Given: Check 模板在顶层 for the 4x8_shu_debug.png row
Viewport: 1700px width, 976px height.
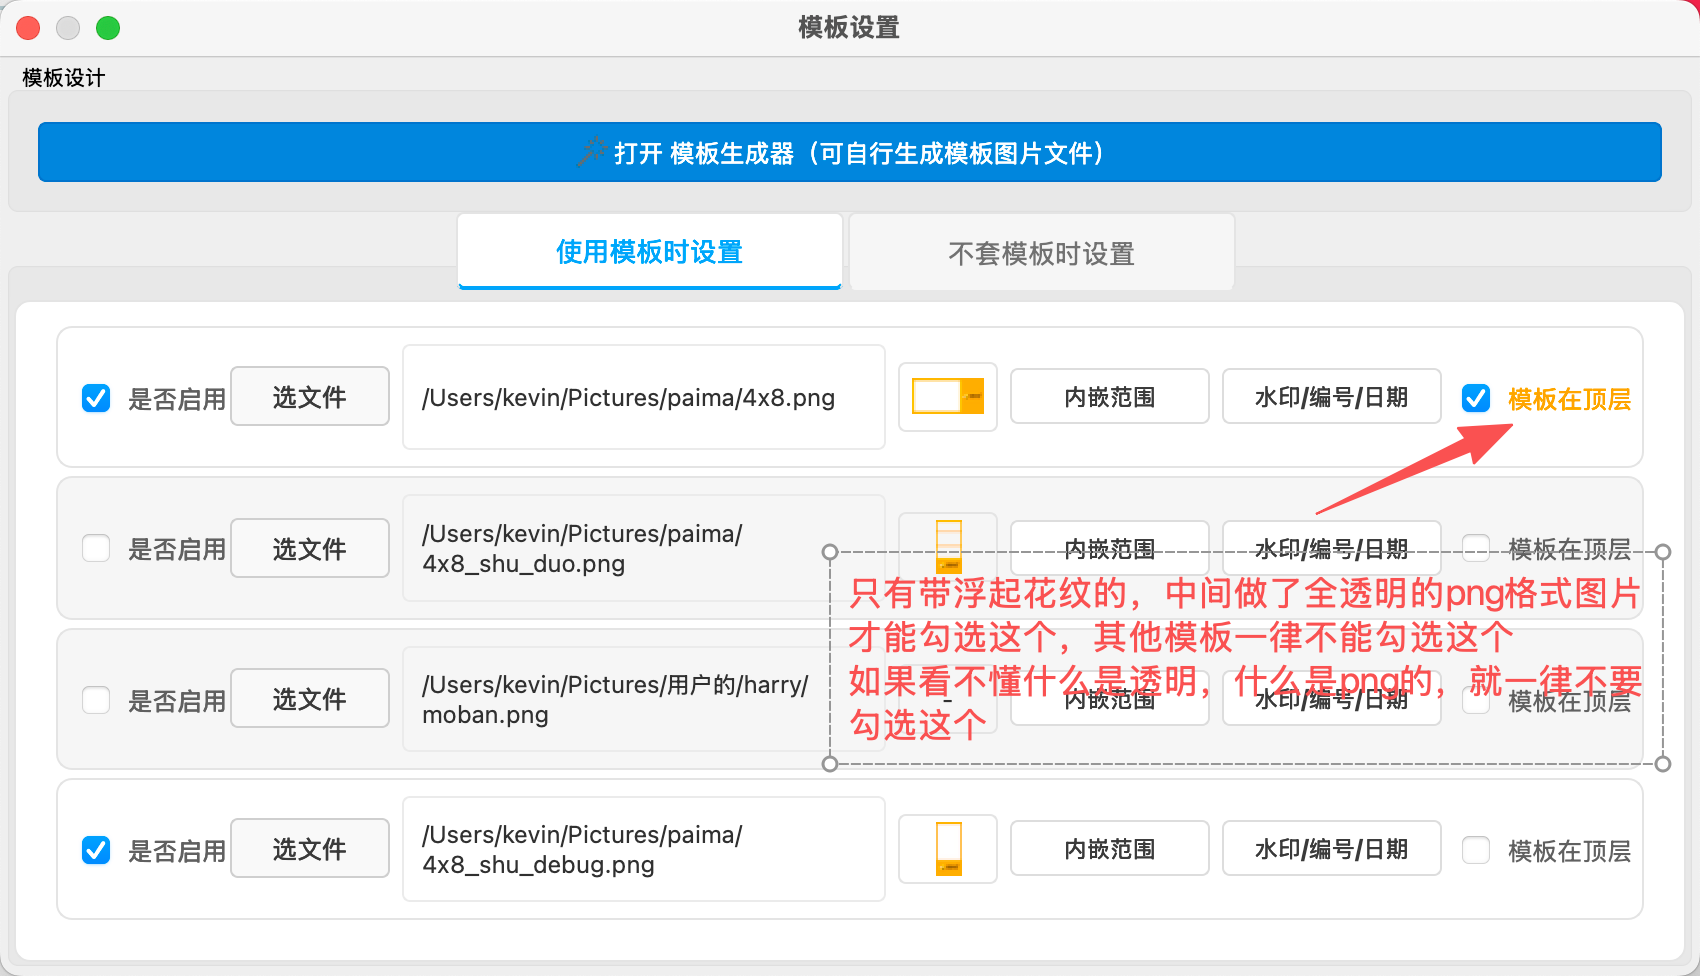Looking at the screenshot, I should pos(1476,850).
